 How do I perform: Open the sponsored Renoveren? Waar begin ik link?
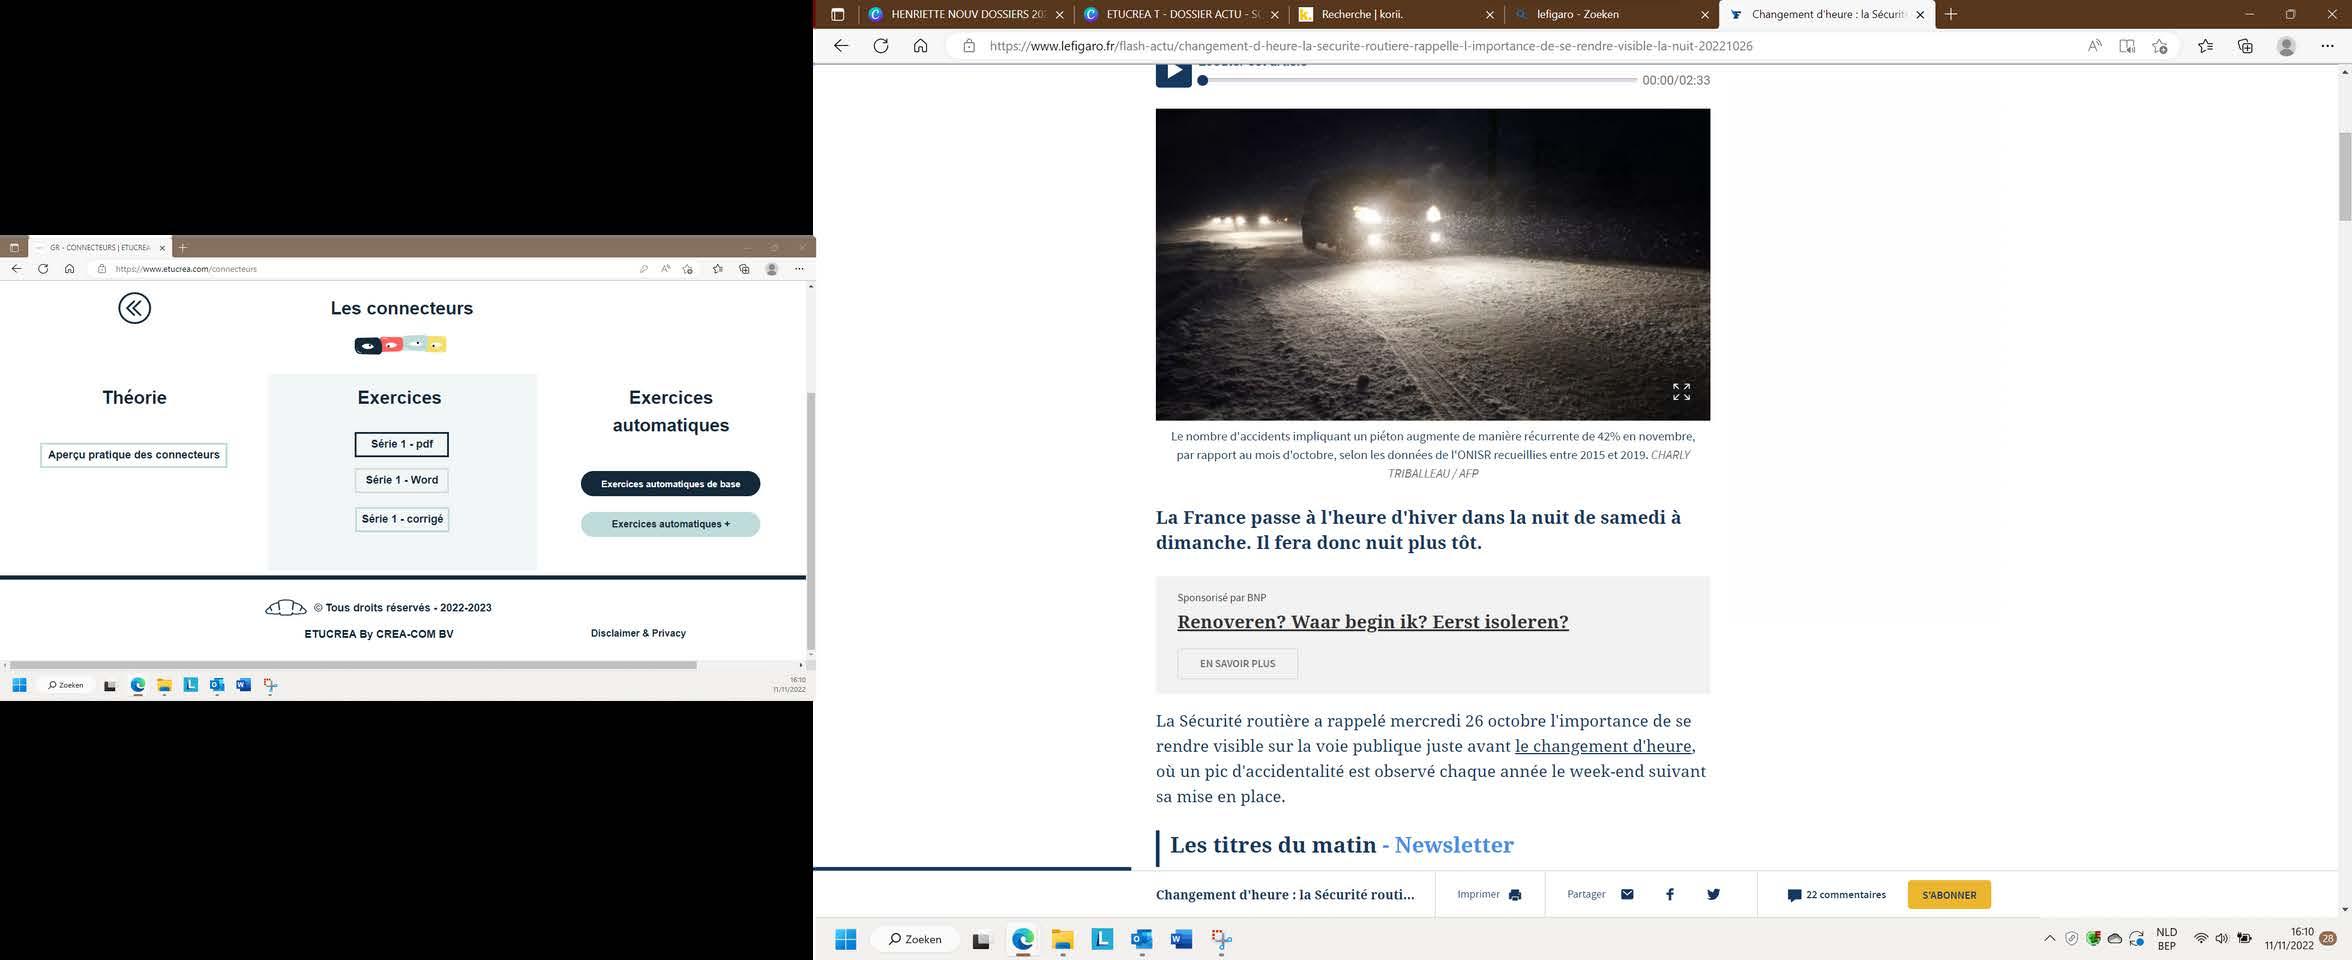pyautogui.click(x=1372, y=622)
